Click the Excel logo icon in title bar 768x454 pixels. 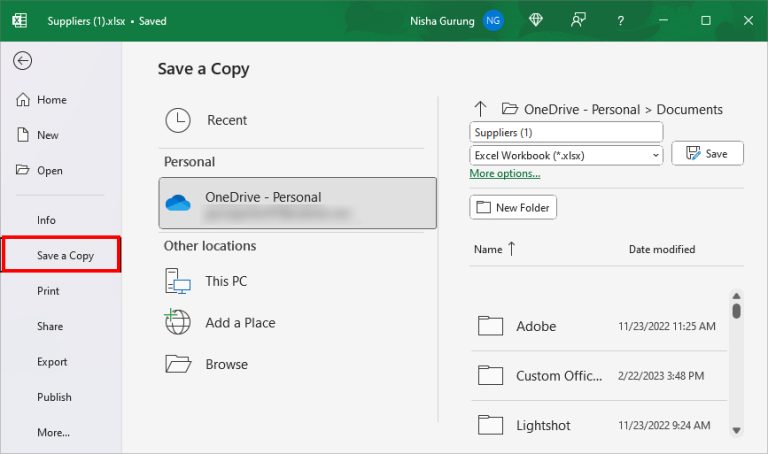click(20, 21)
